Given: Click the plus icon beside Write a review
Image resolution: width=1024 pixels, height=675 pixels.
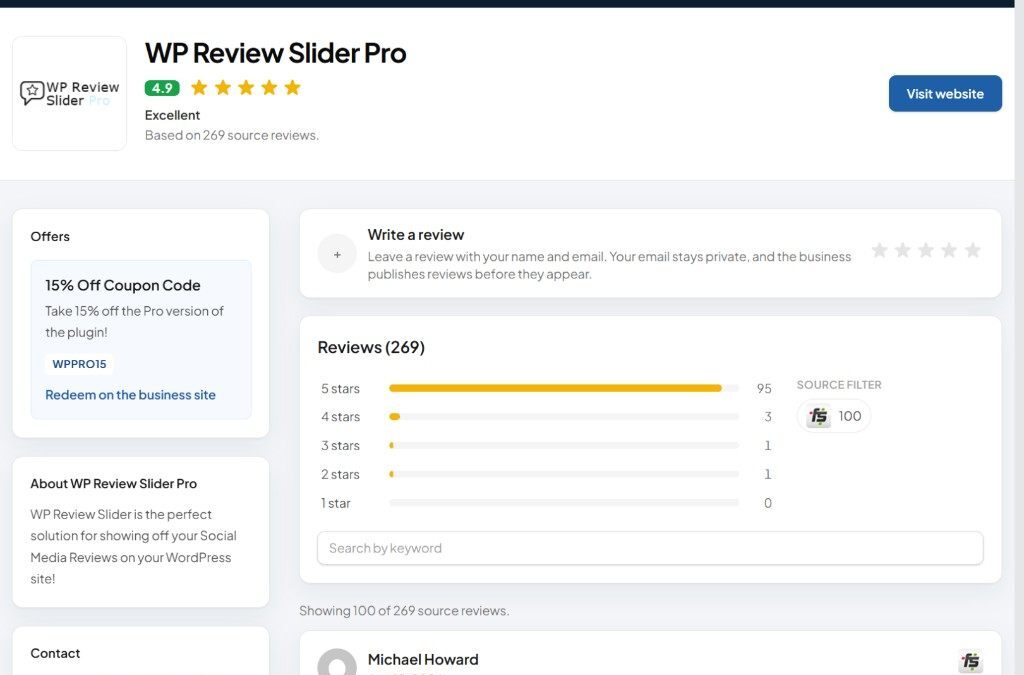Looking at the screenshot, I should click(337, 254).
